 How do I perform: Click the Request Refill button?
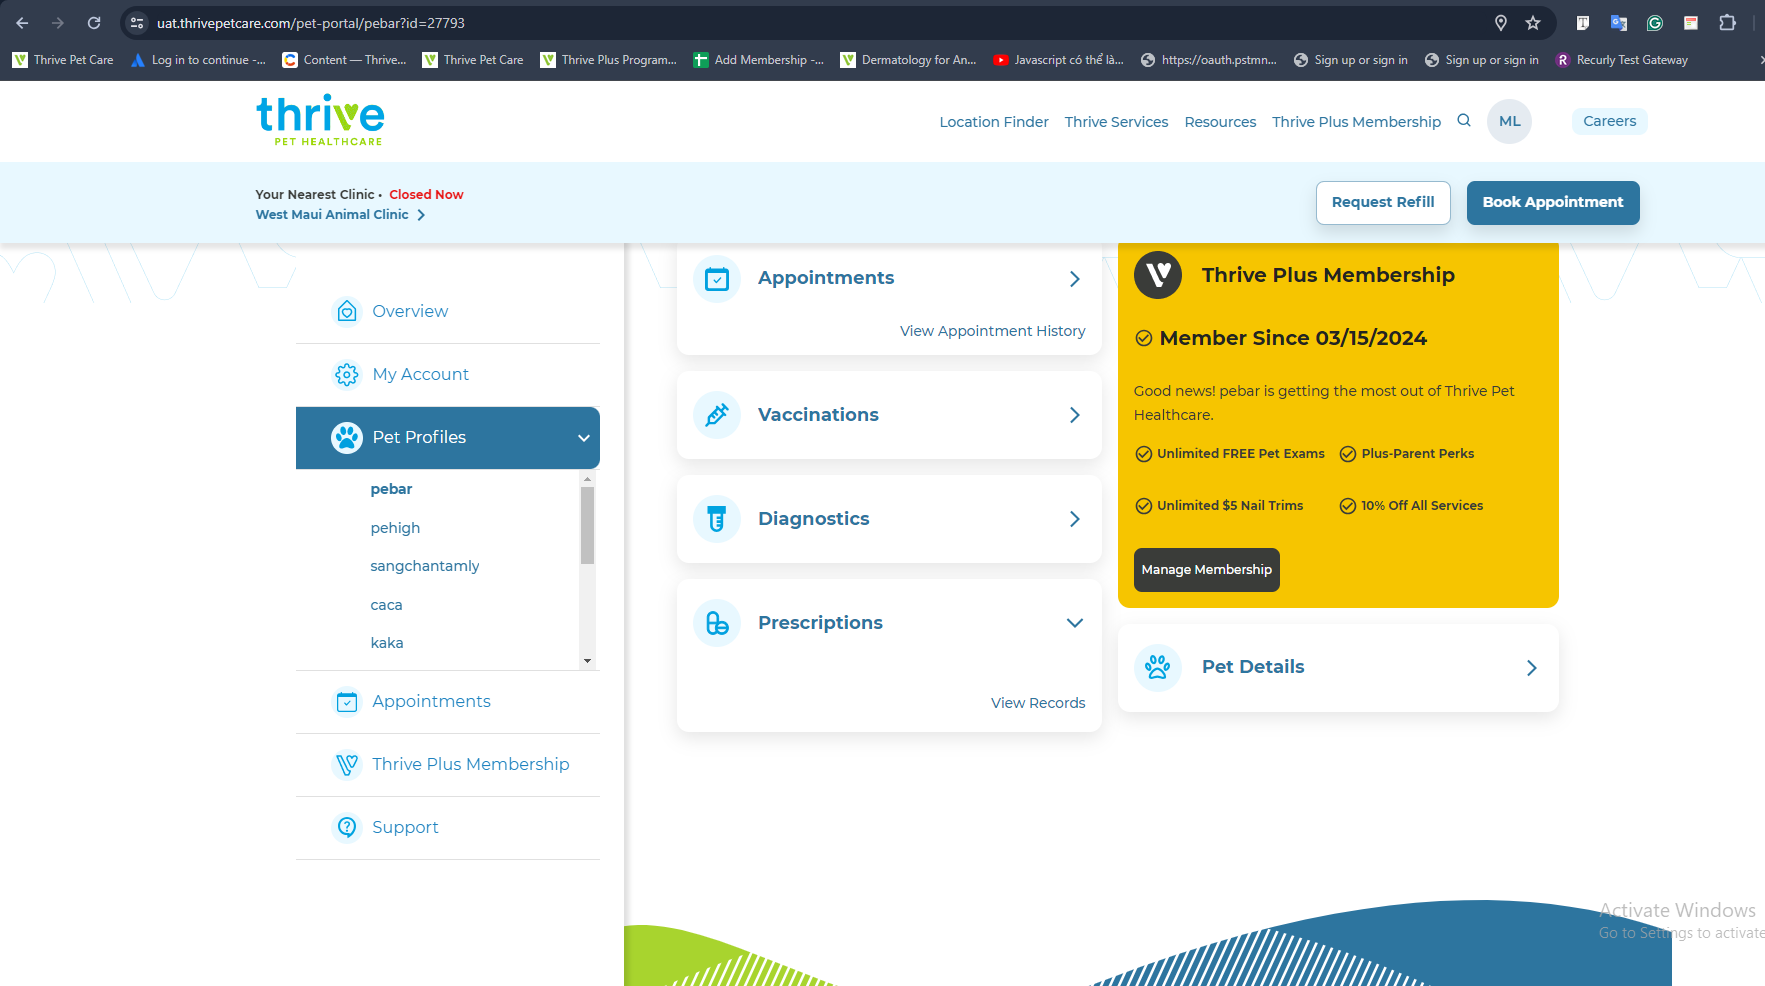[1383, 203]
